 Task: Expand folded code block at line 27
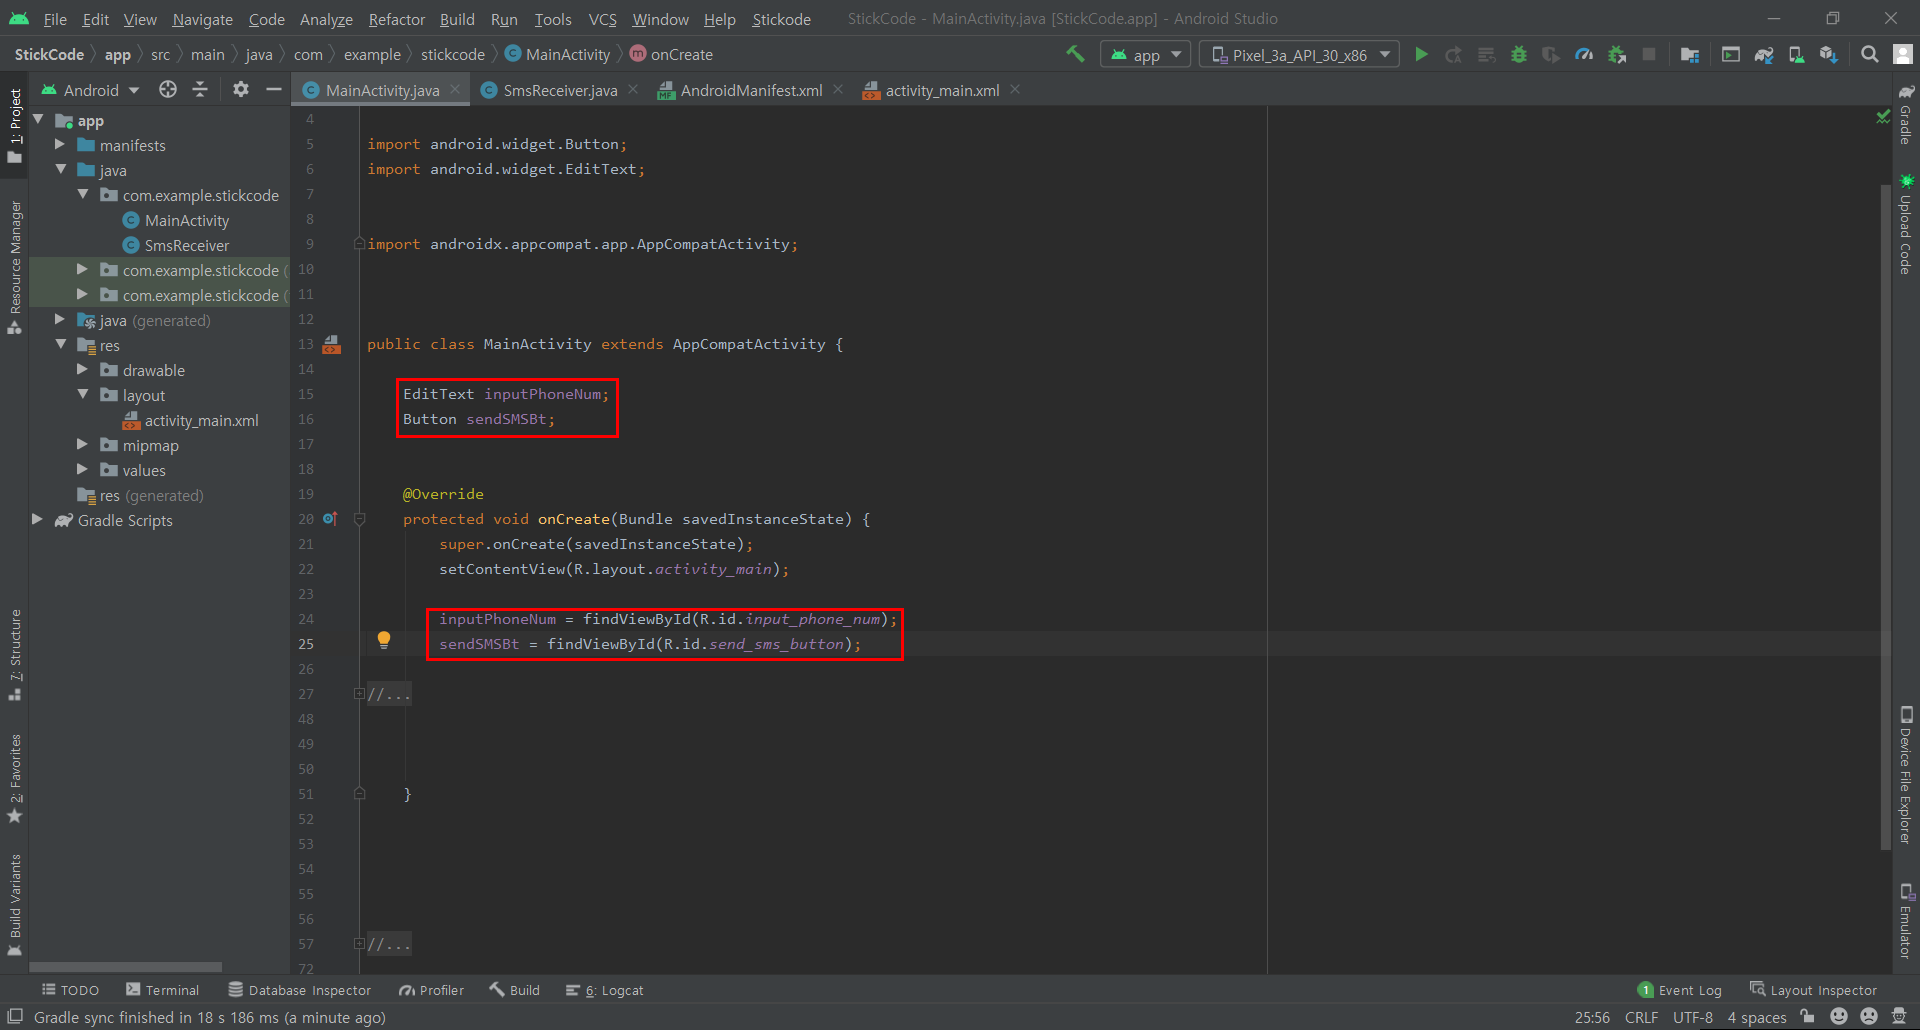[359, 694]
